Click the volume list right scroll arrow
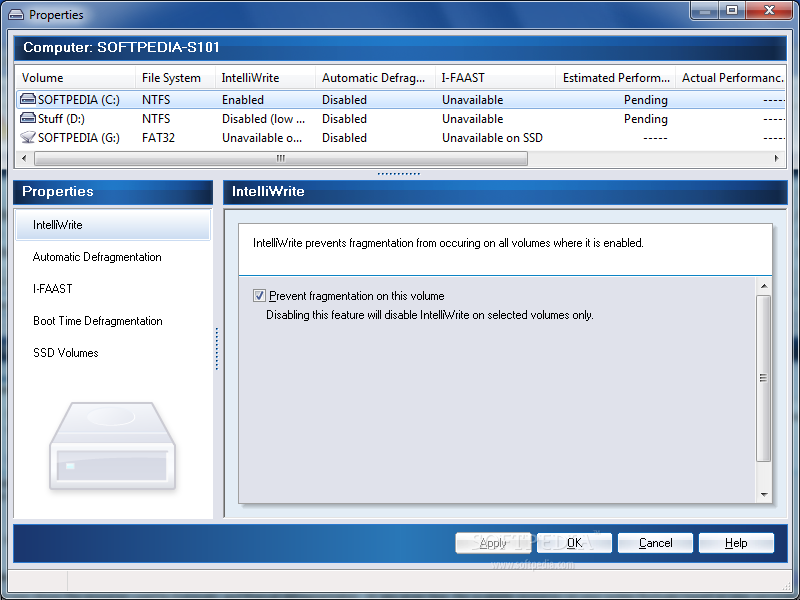The image size is (800, 600). 777,158
